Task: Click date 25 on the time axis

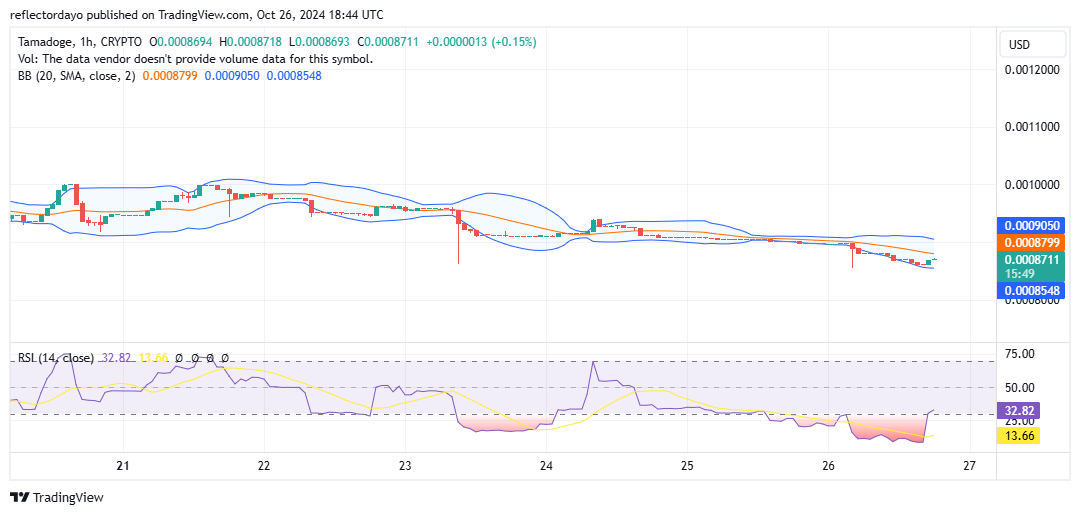Action: click(x=688, y=466)
